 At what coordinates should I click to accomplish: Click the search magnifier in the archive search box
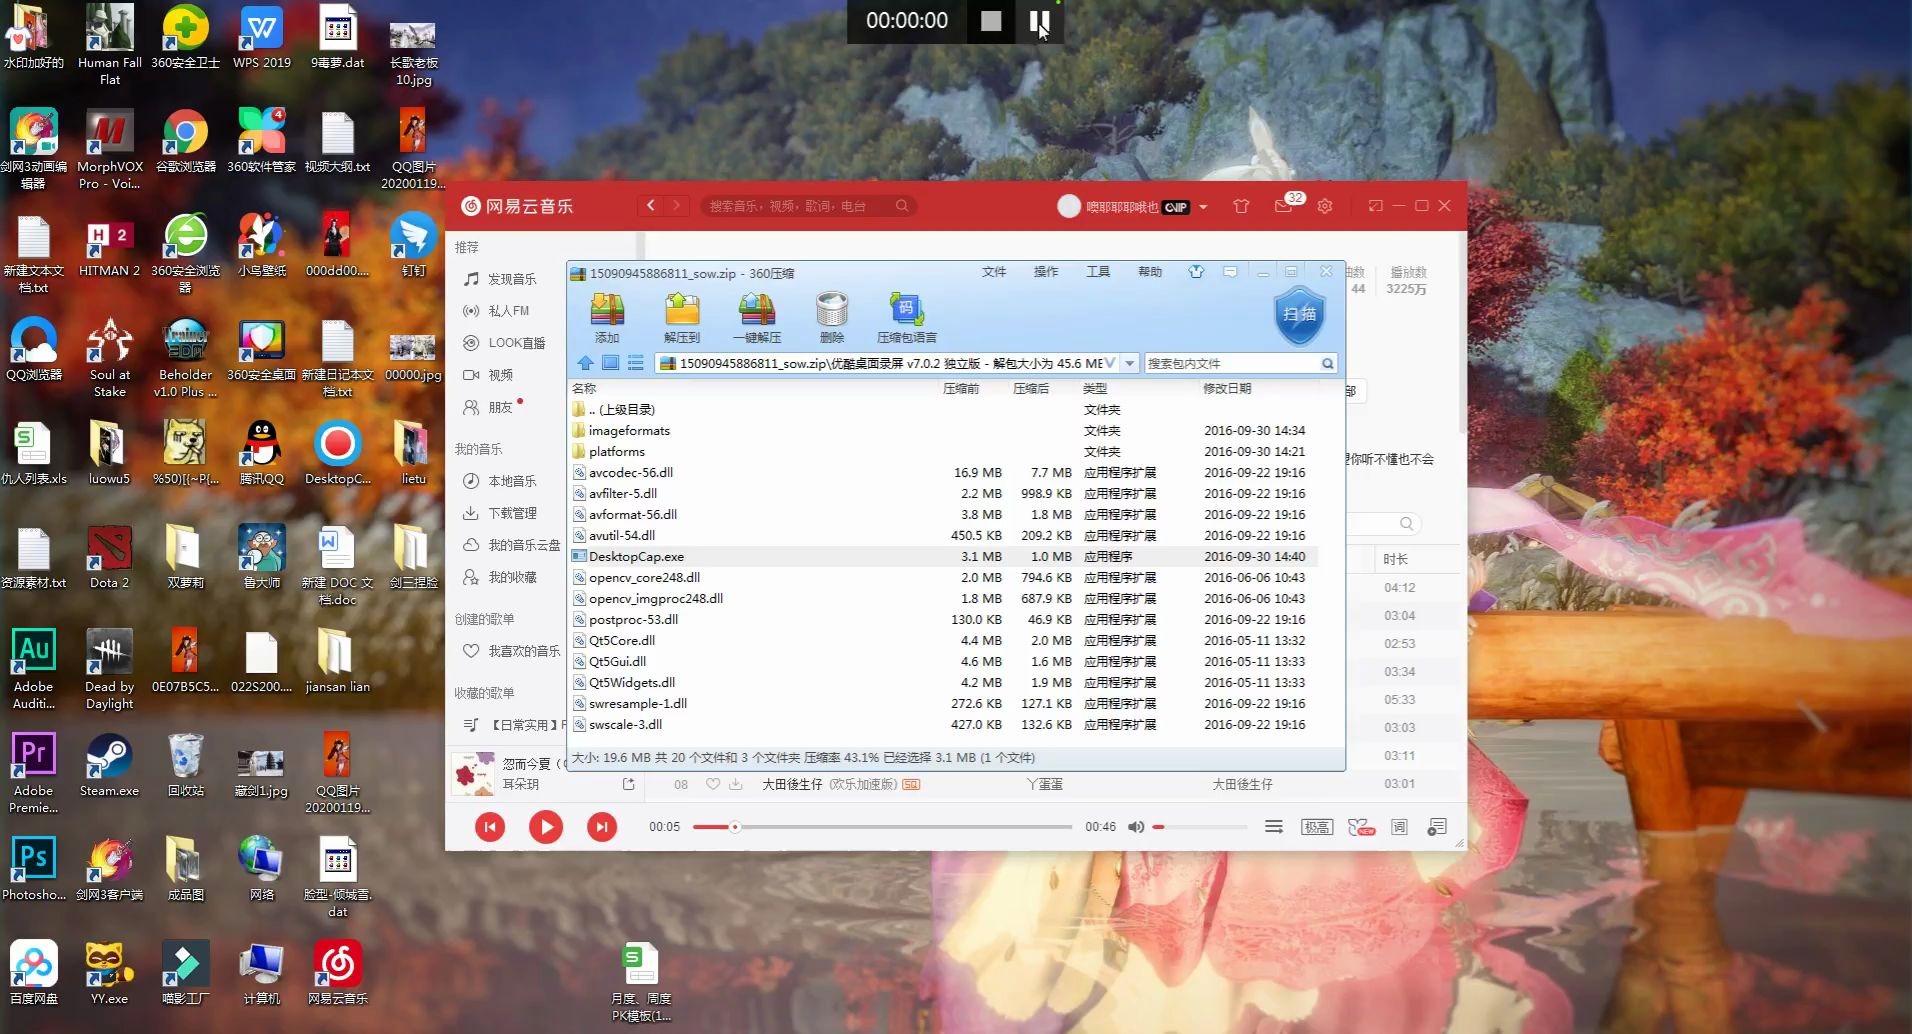coord(1327,363)
